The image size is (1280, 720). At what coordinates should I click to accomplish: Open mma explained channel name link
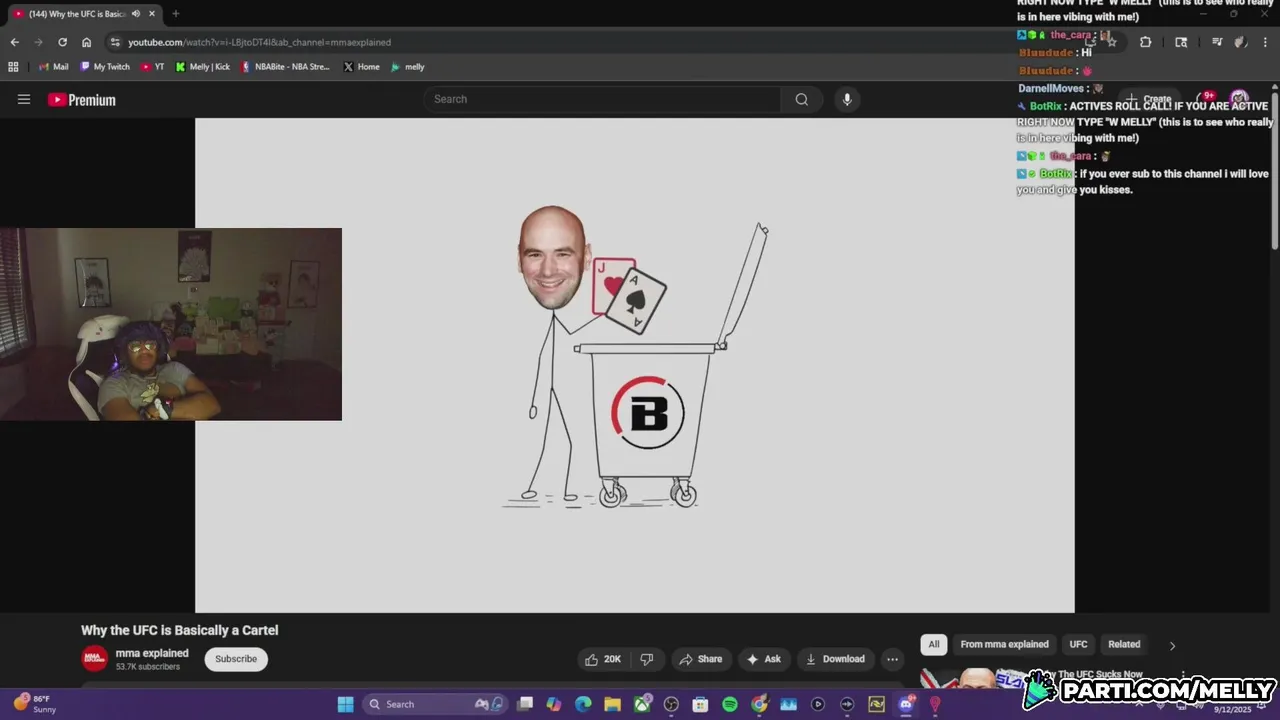click(152, 653)
